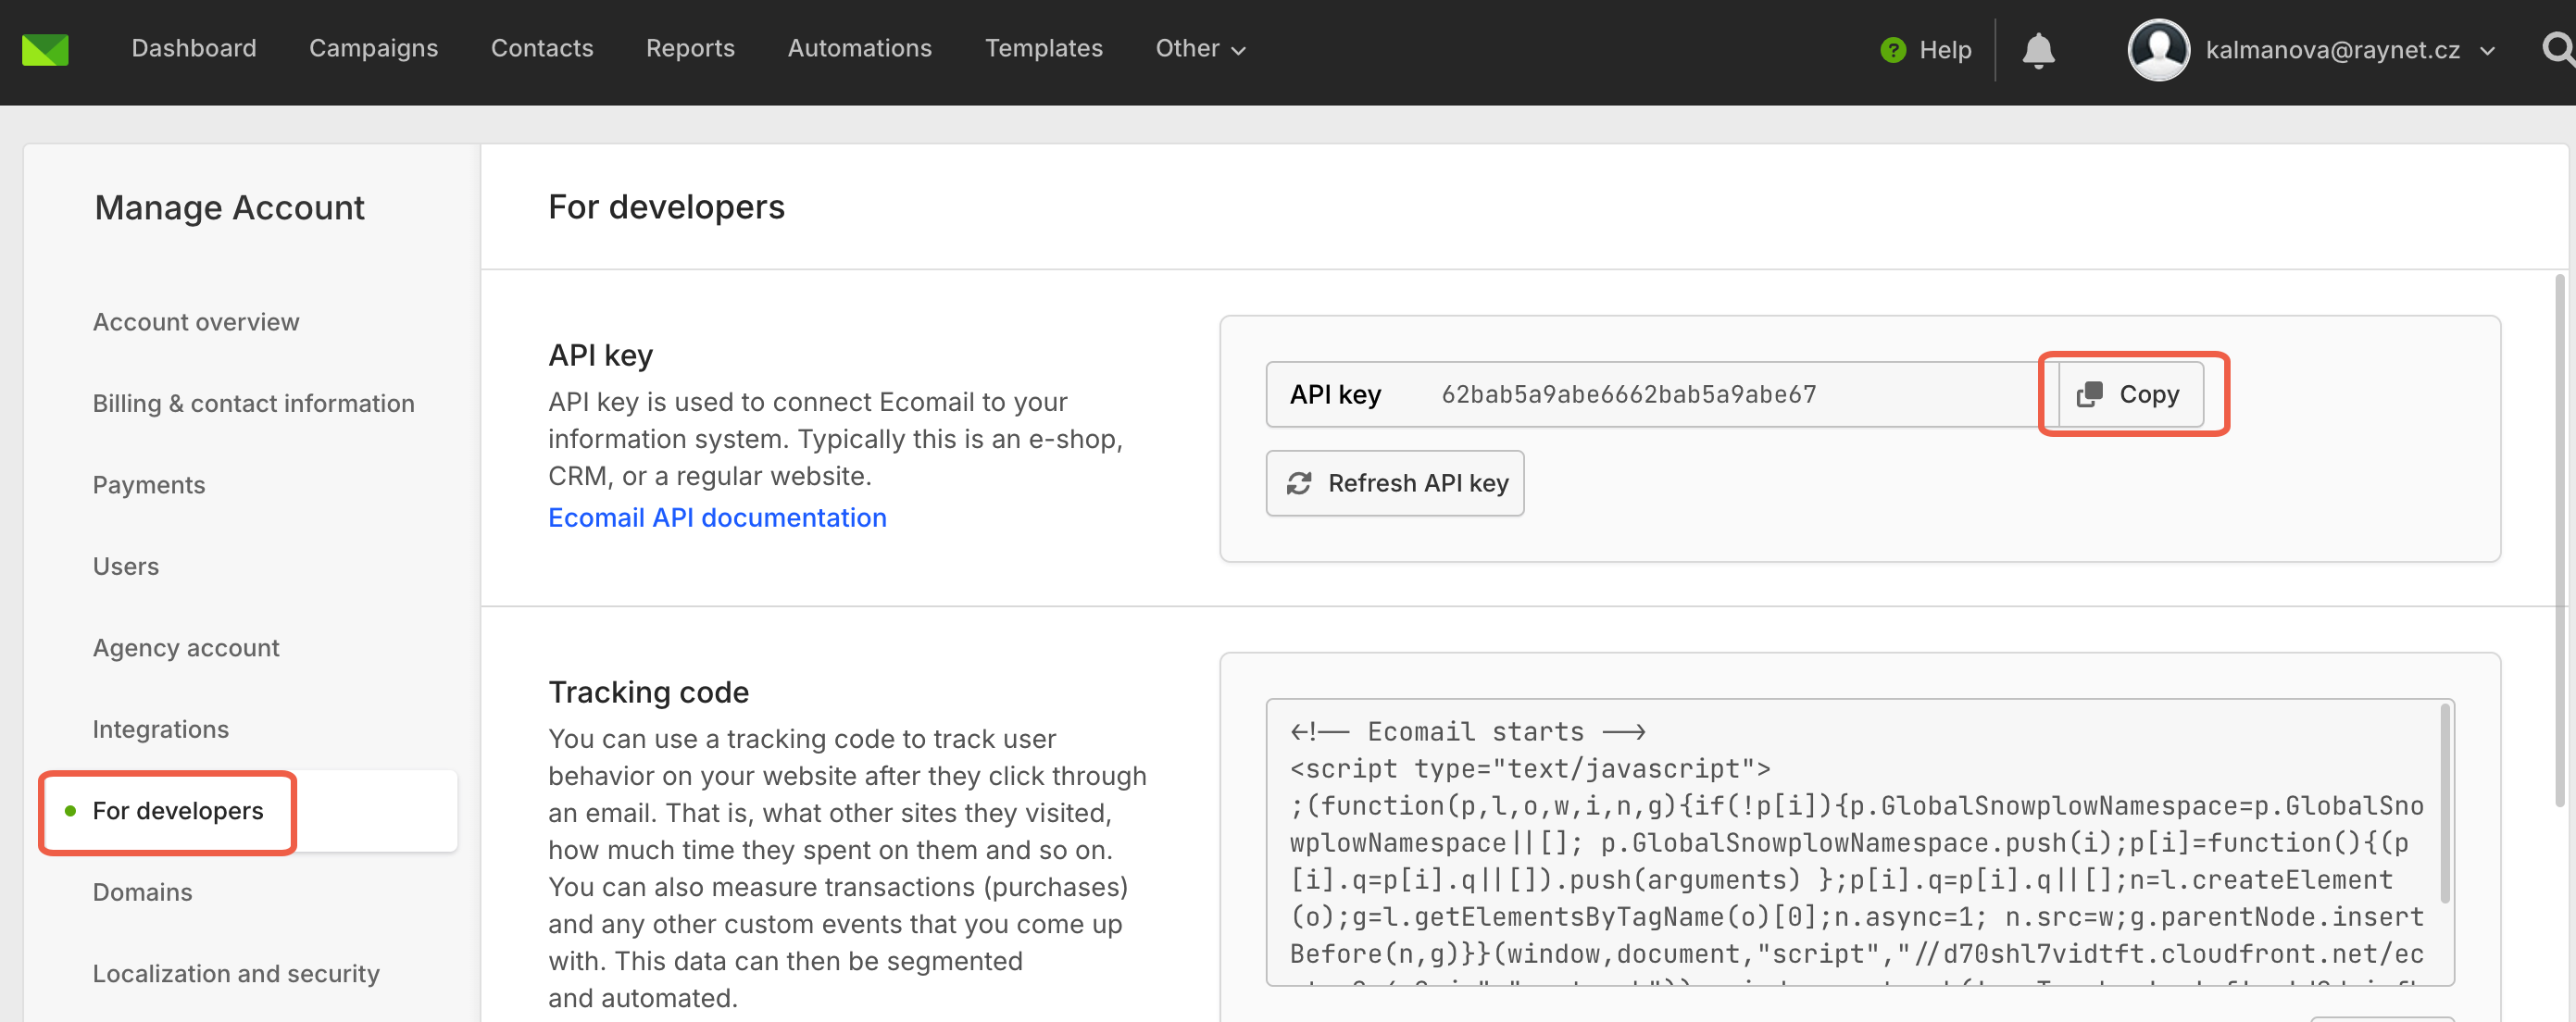Open Localization and security
Viewport: 2576px width, 1022px height.
click(x=236, y=974)
